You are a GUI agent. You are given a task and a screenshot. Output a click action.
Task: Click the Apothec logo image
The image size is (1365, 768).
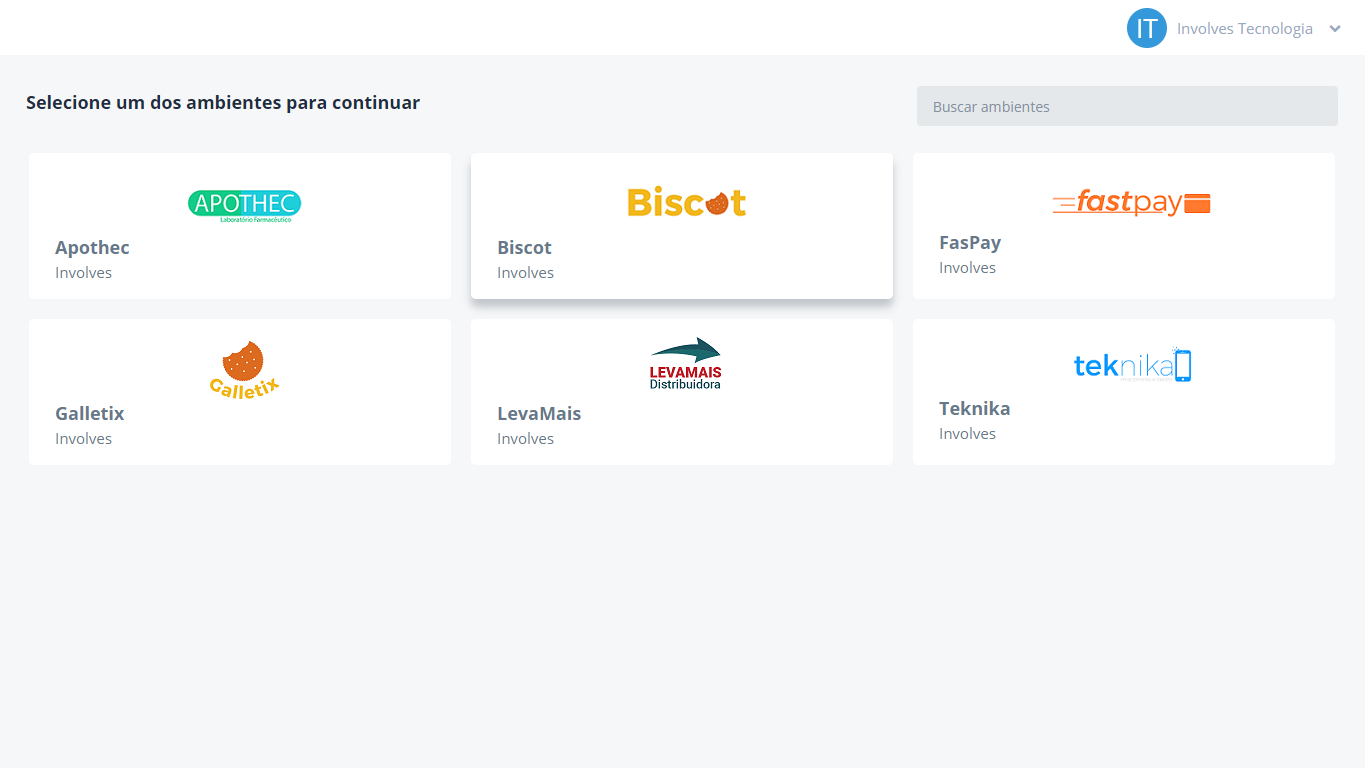point(244,205)
